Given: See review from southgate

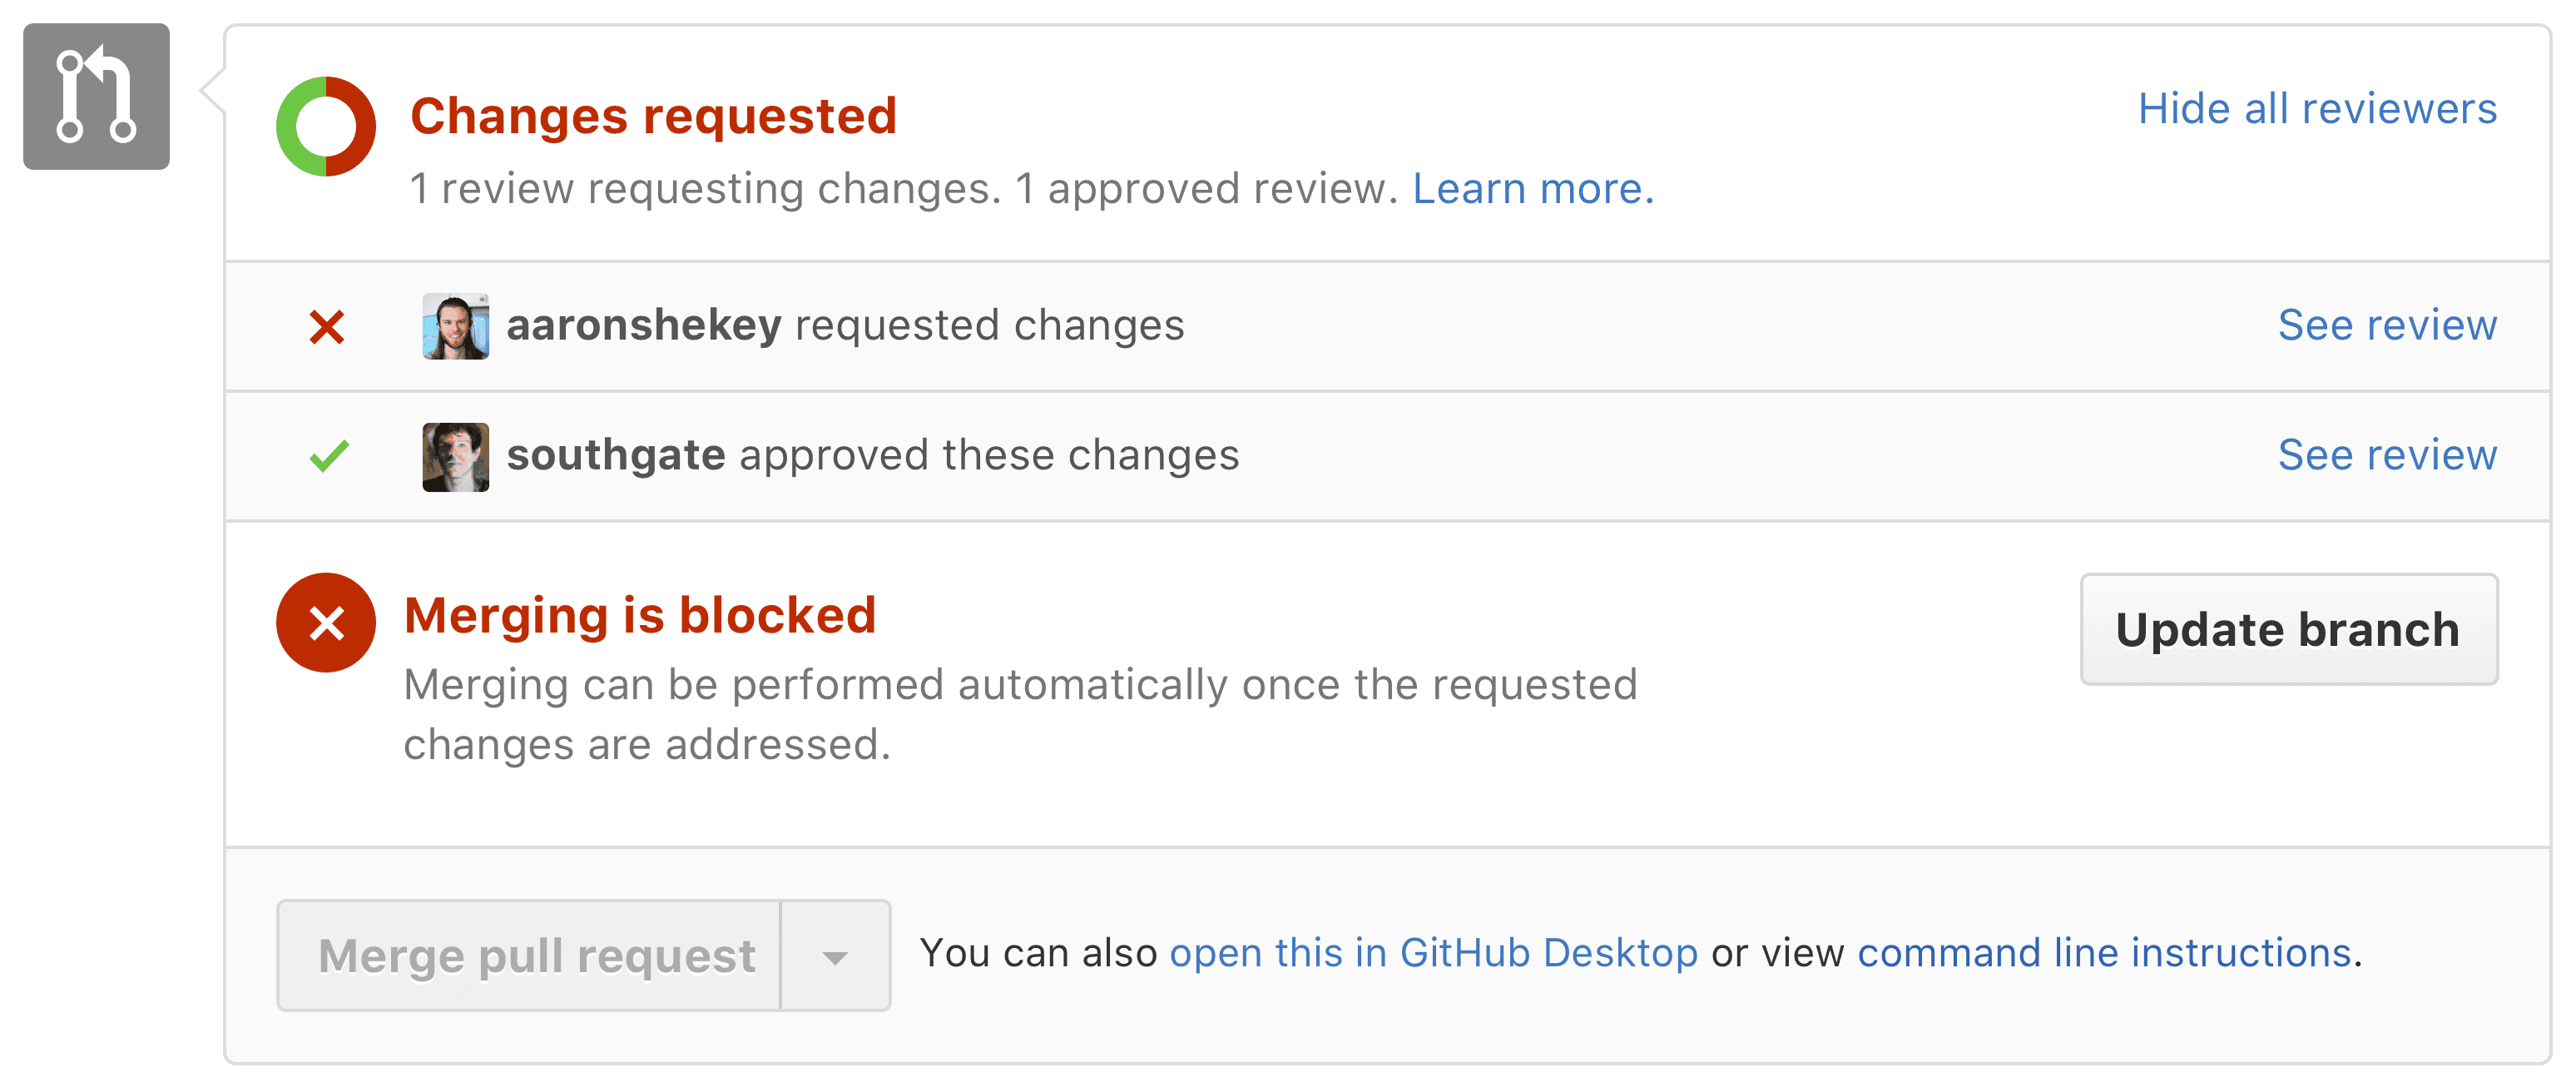Looking at the screenshot, I should click(2386, 455).
